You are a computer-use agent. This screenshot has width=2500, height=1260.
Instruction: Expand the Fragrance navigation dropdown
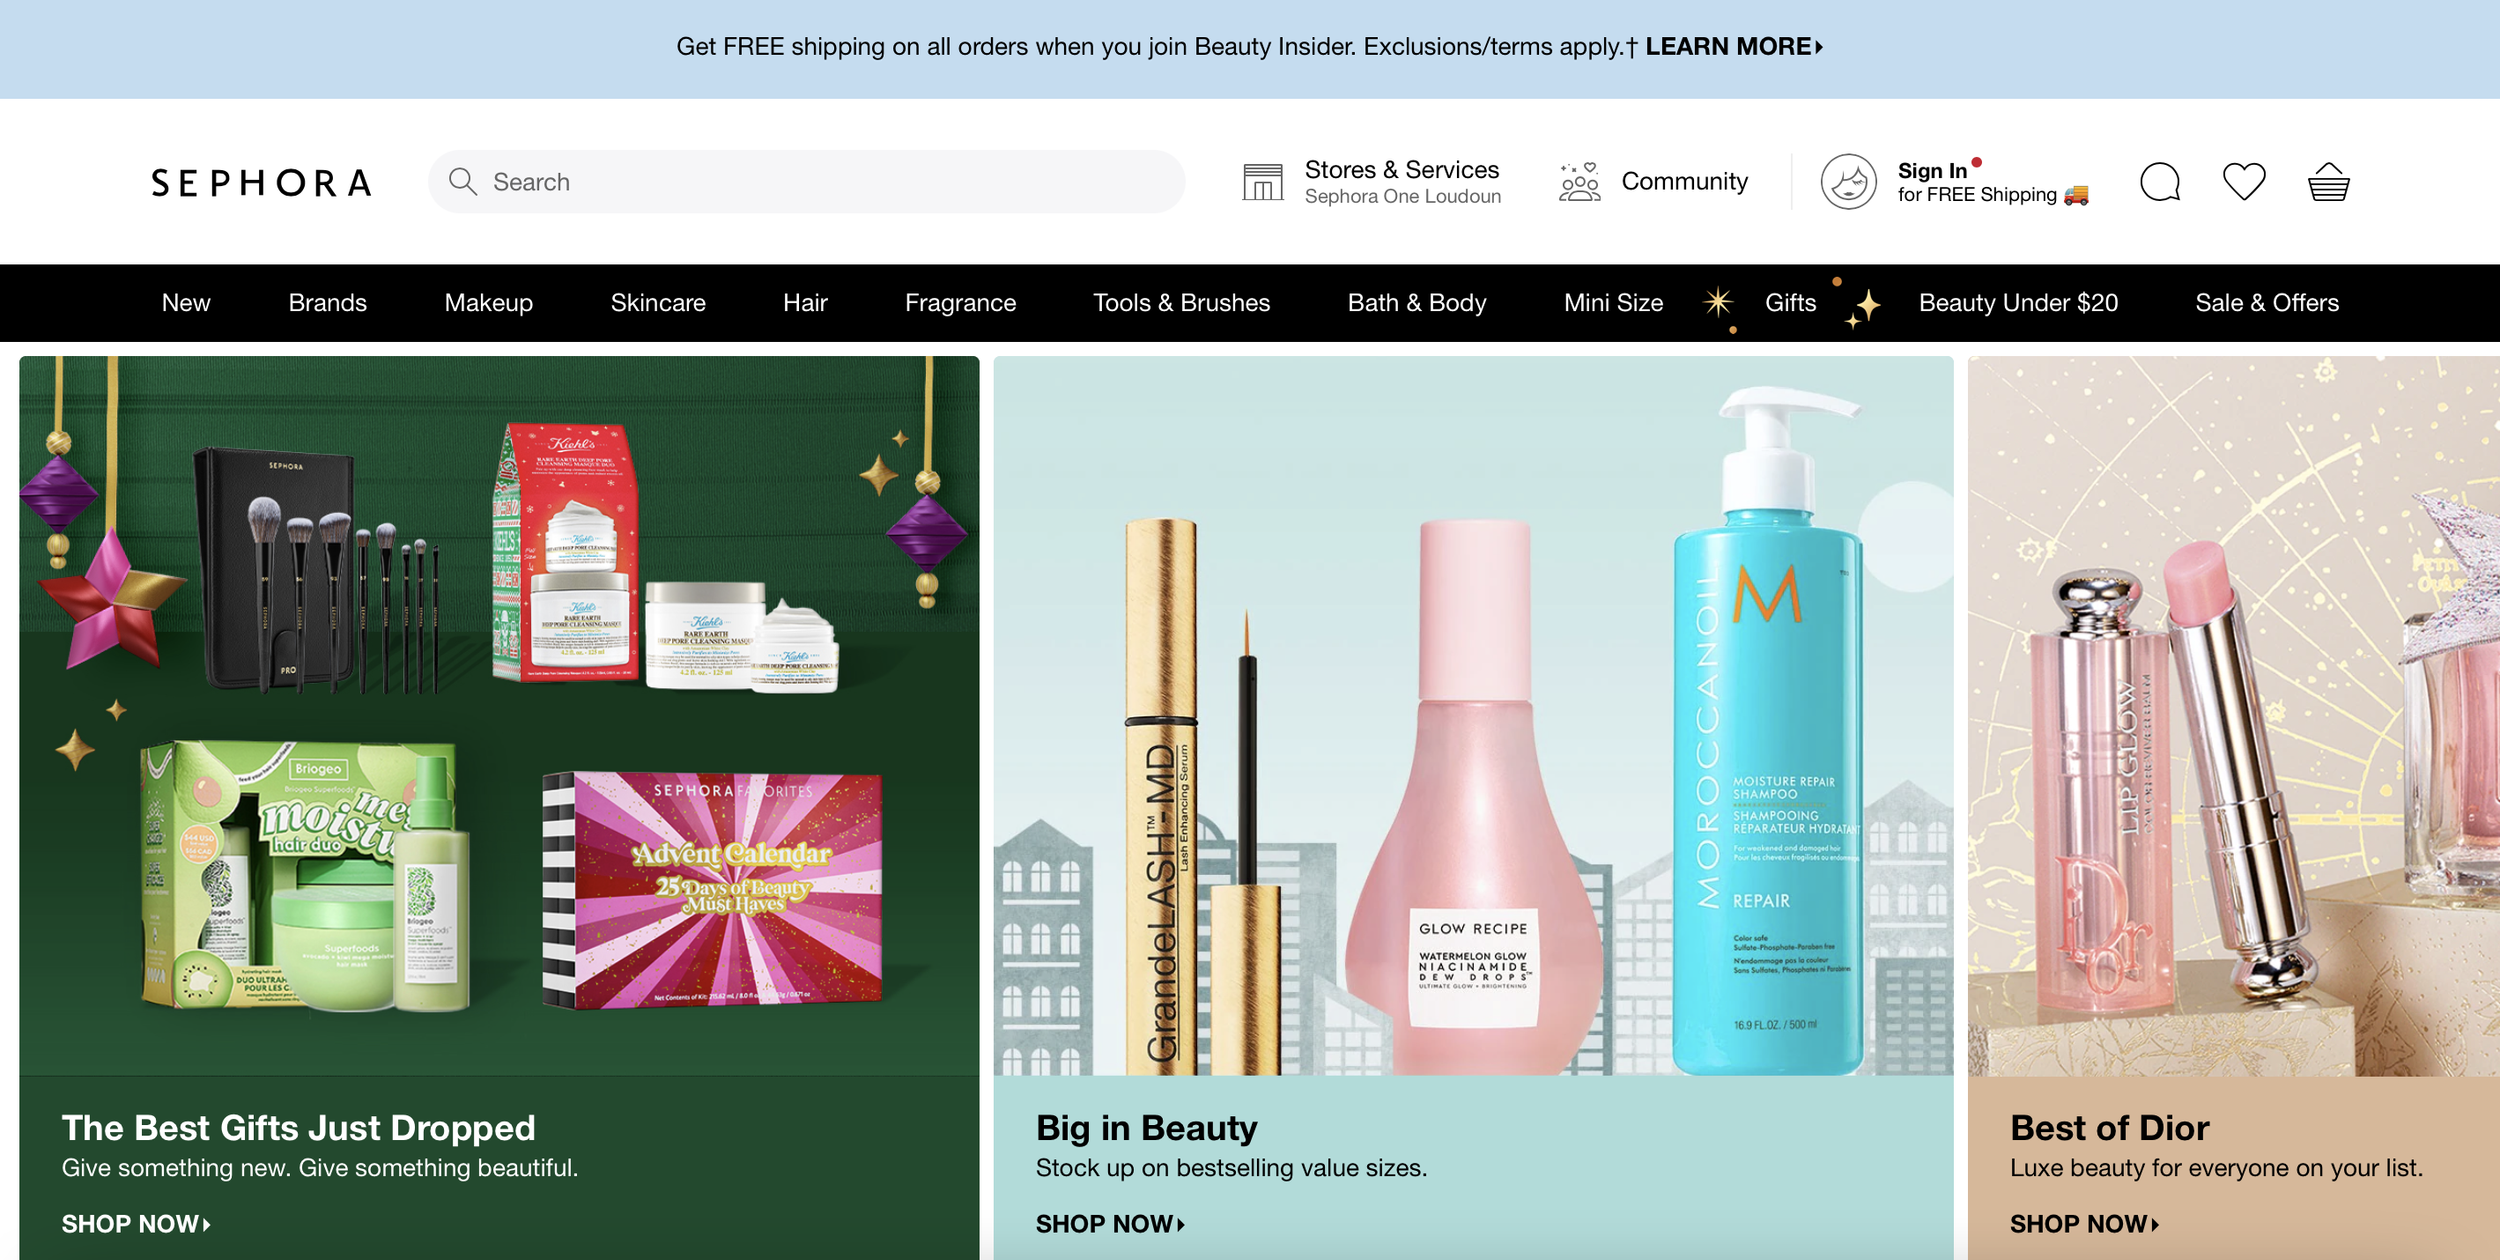(959, 303)
